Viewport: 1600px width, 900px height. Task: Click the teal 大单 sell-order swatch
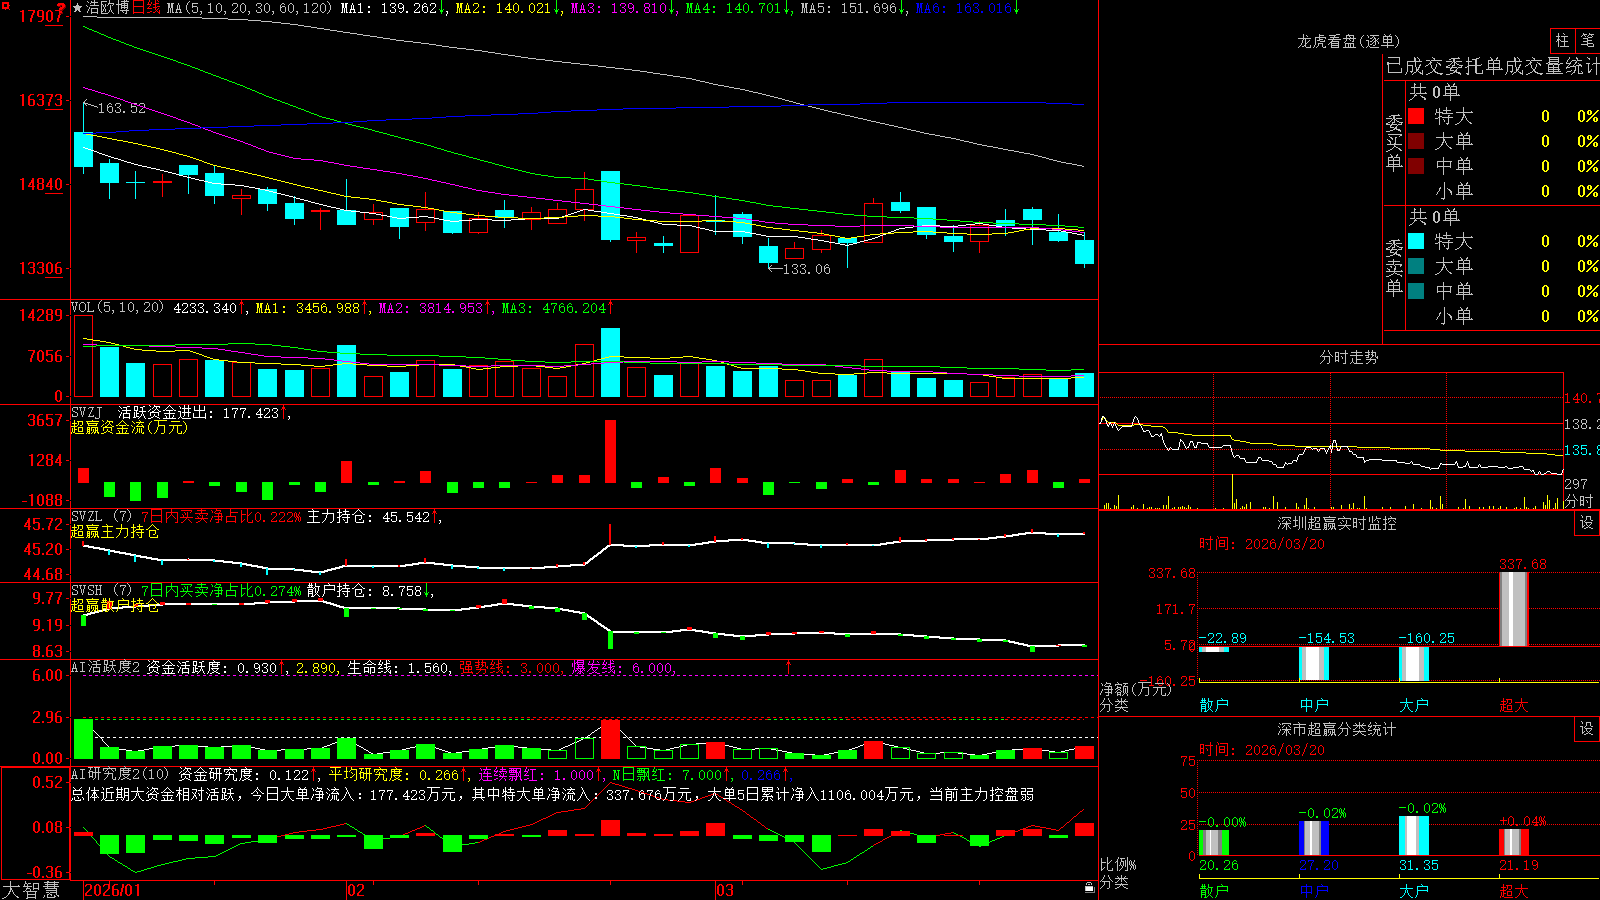[1416, 266]
